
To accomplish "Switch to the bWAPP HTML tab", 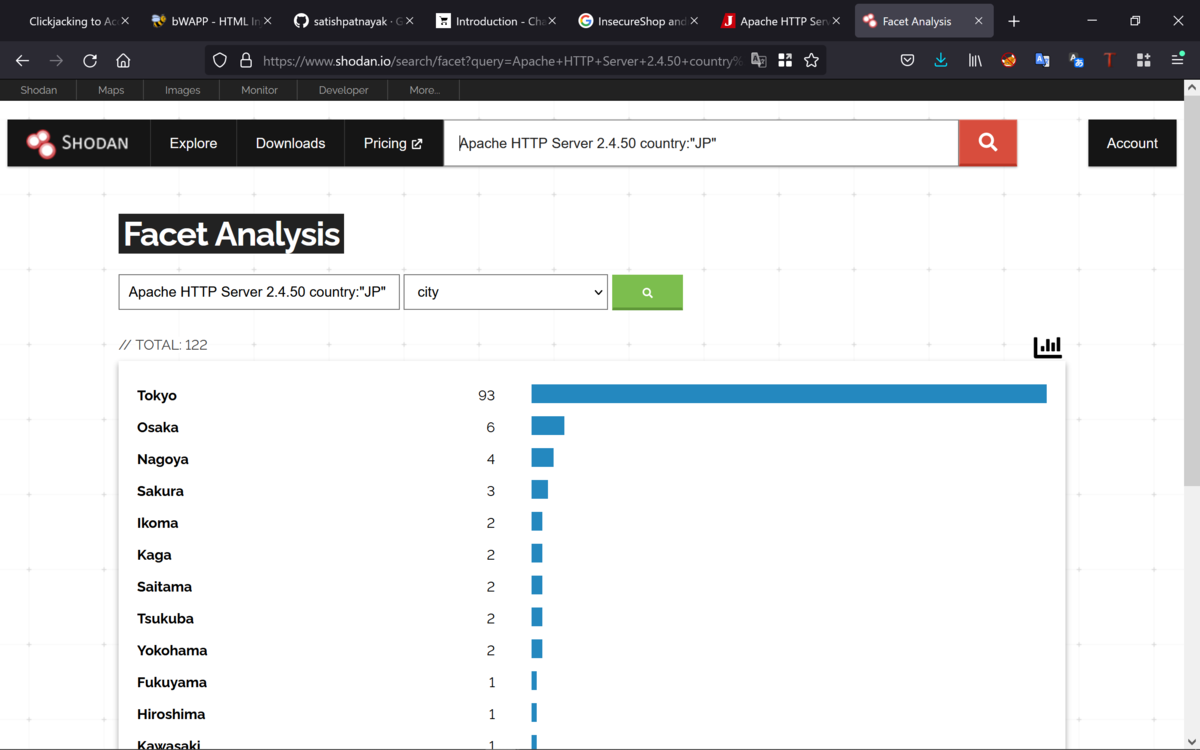I will (x=211, y=21).
